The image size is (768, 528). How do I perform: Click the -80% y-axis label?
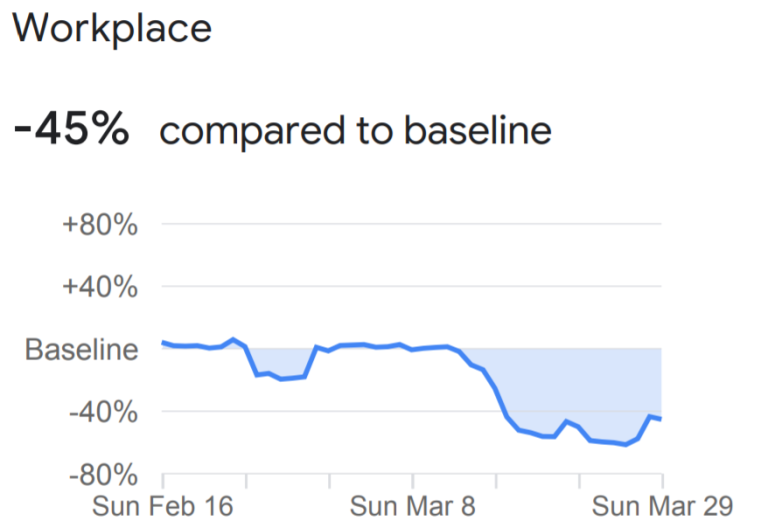point(101,474)
